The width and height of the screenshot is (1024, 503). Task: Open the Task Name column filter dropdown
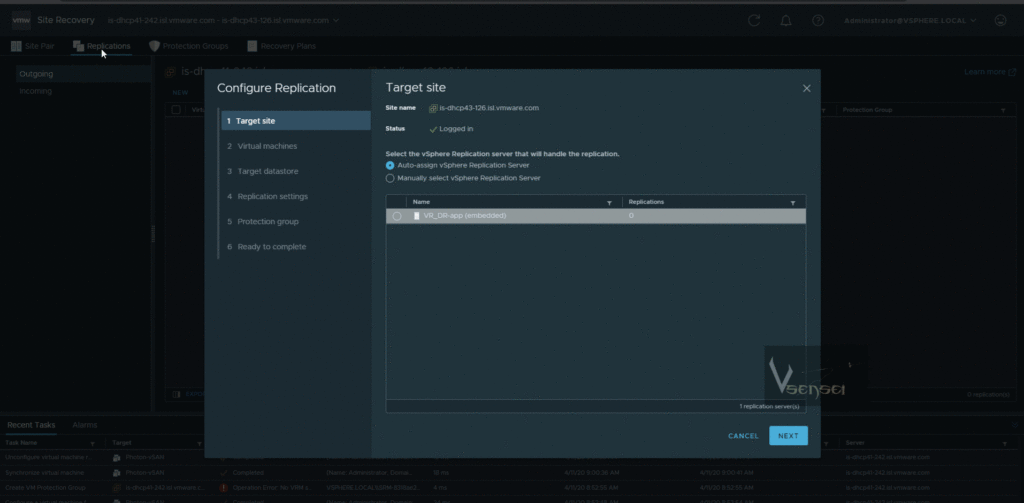coord(93,442)
